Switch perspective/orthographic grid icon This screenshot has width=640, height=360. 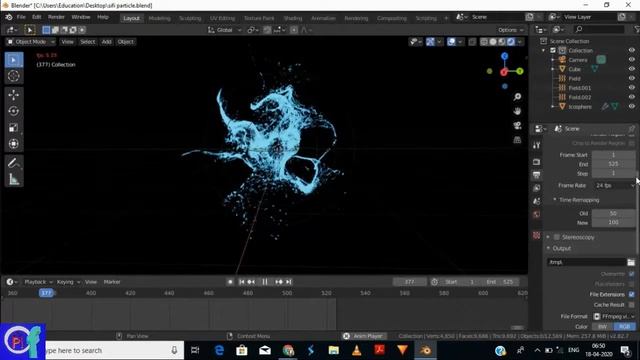(x=517, y=140)
